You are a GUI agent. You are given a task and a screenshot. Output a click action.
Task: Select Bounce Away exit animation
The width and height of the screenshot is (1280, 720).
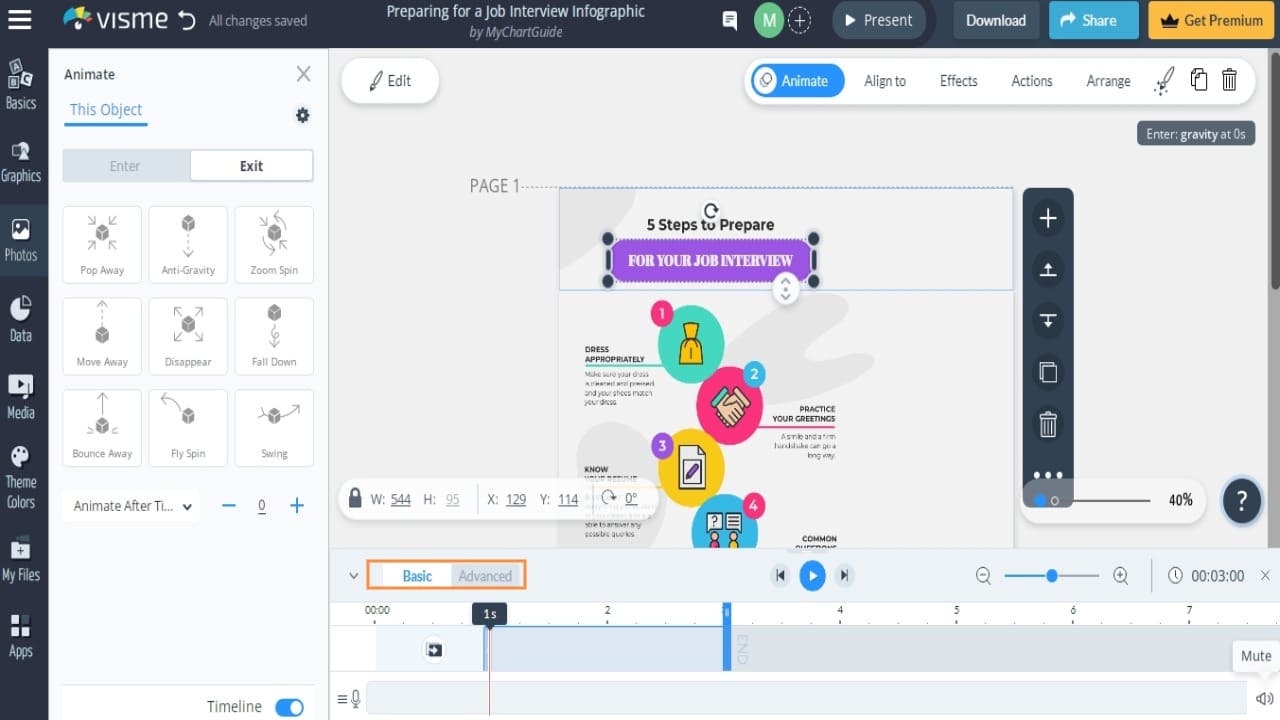point(102,428)
